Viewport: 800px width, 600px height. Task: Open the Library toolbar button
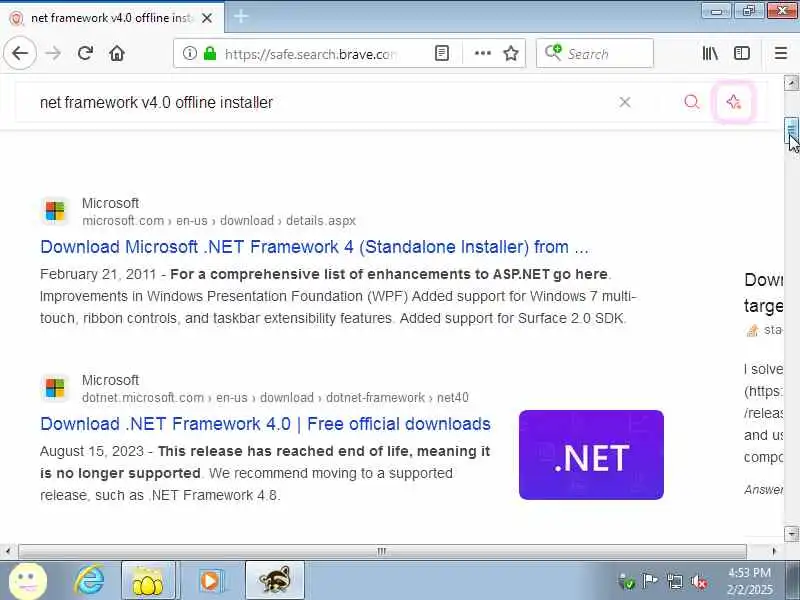click(x=710, y=53)
